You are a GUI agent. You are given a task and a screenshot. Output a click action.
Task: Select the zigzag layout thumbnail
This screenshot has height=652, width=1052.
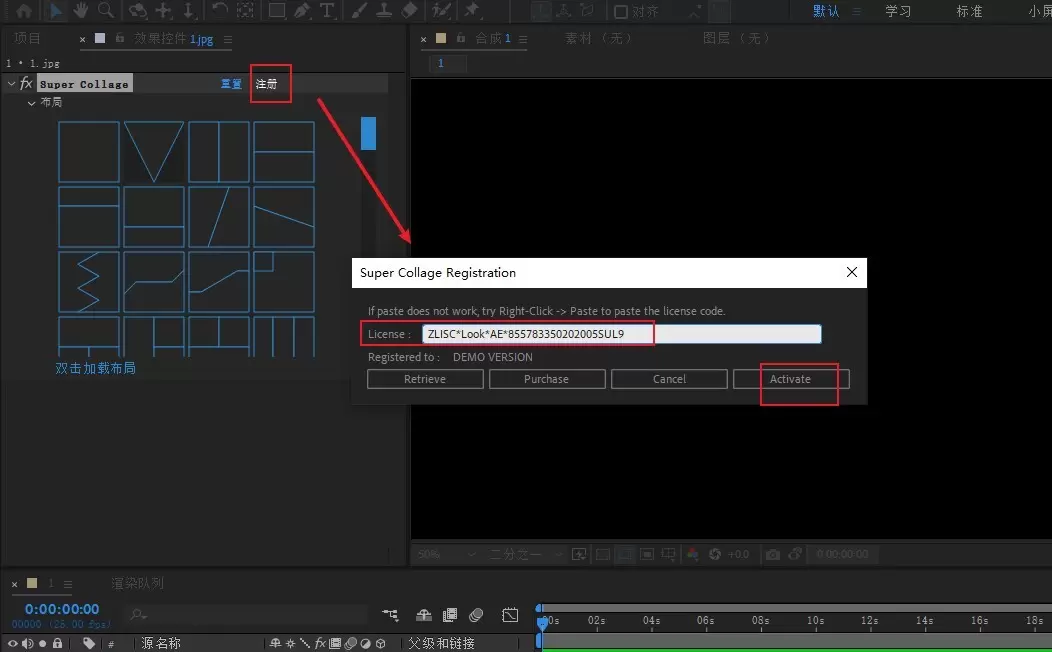pos(89,282)
